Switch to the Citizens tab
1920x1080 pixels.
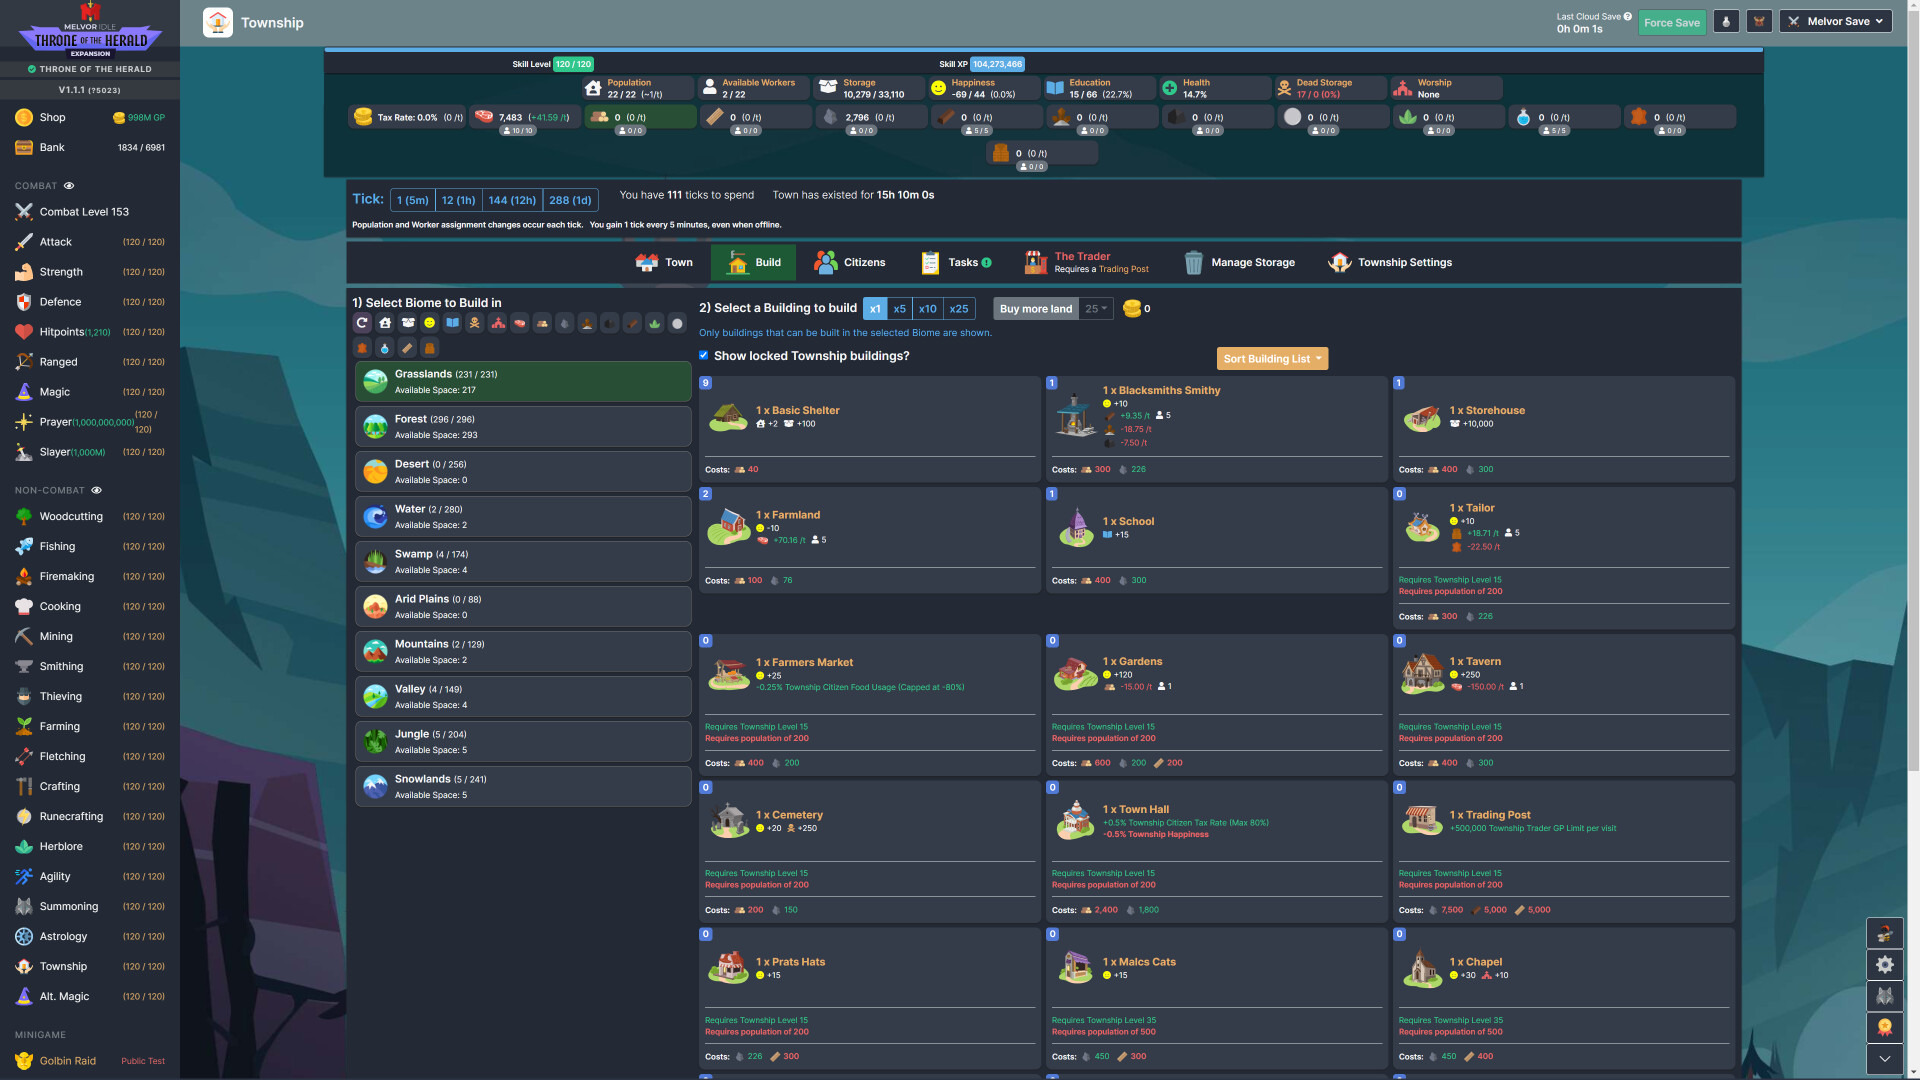[x=850, y=262]
